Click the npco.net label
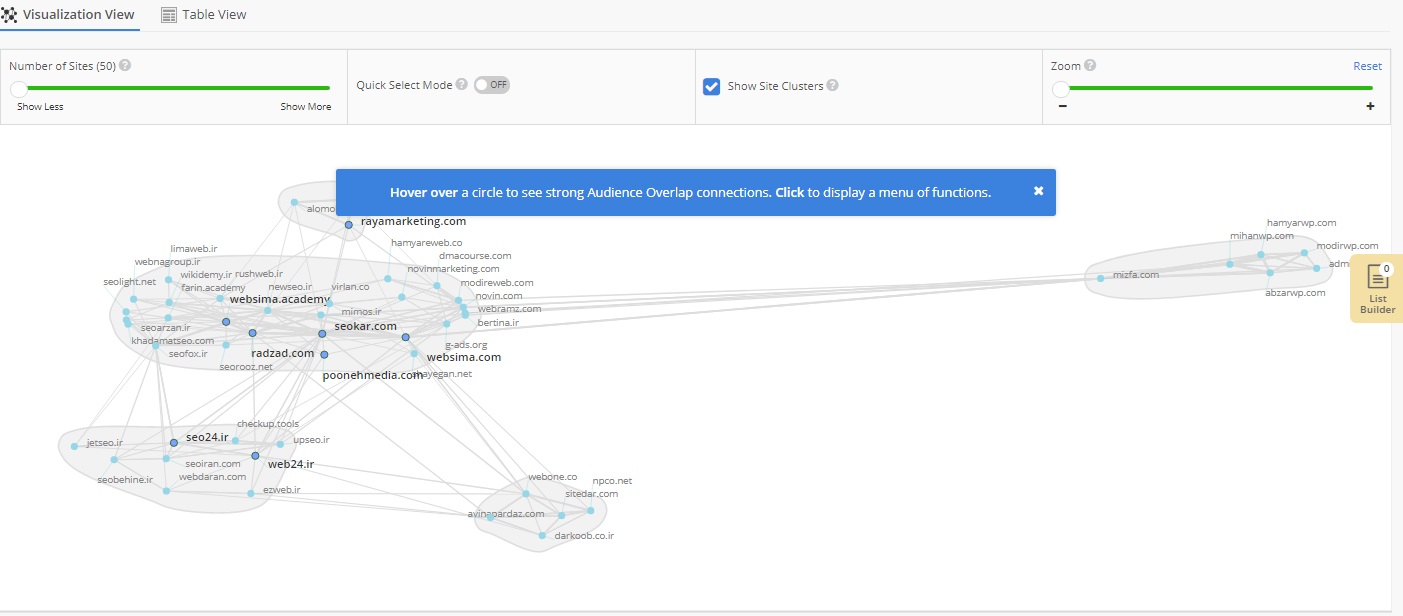The width and height of the screenshot is (1403, 616). pyautogui.click(x=612, y=481)
